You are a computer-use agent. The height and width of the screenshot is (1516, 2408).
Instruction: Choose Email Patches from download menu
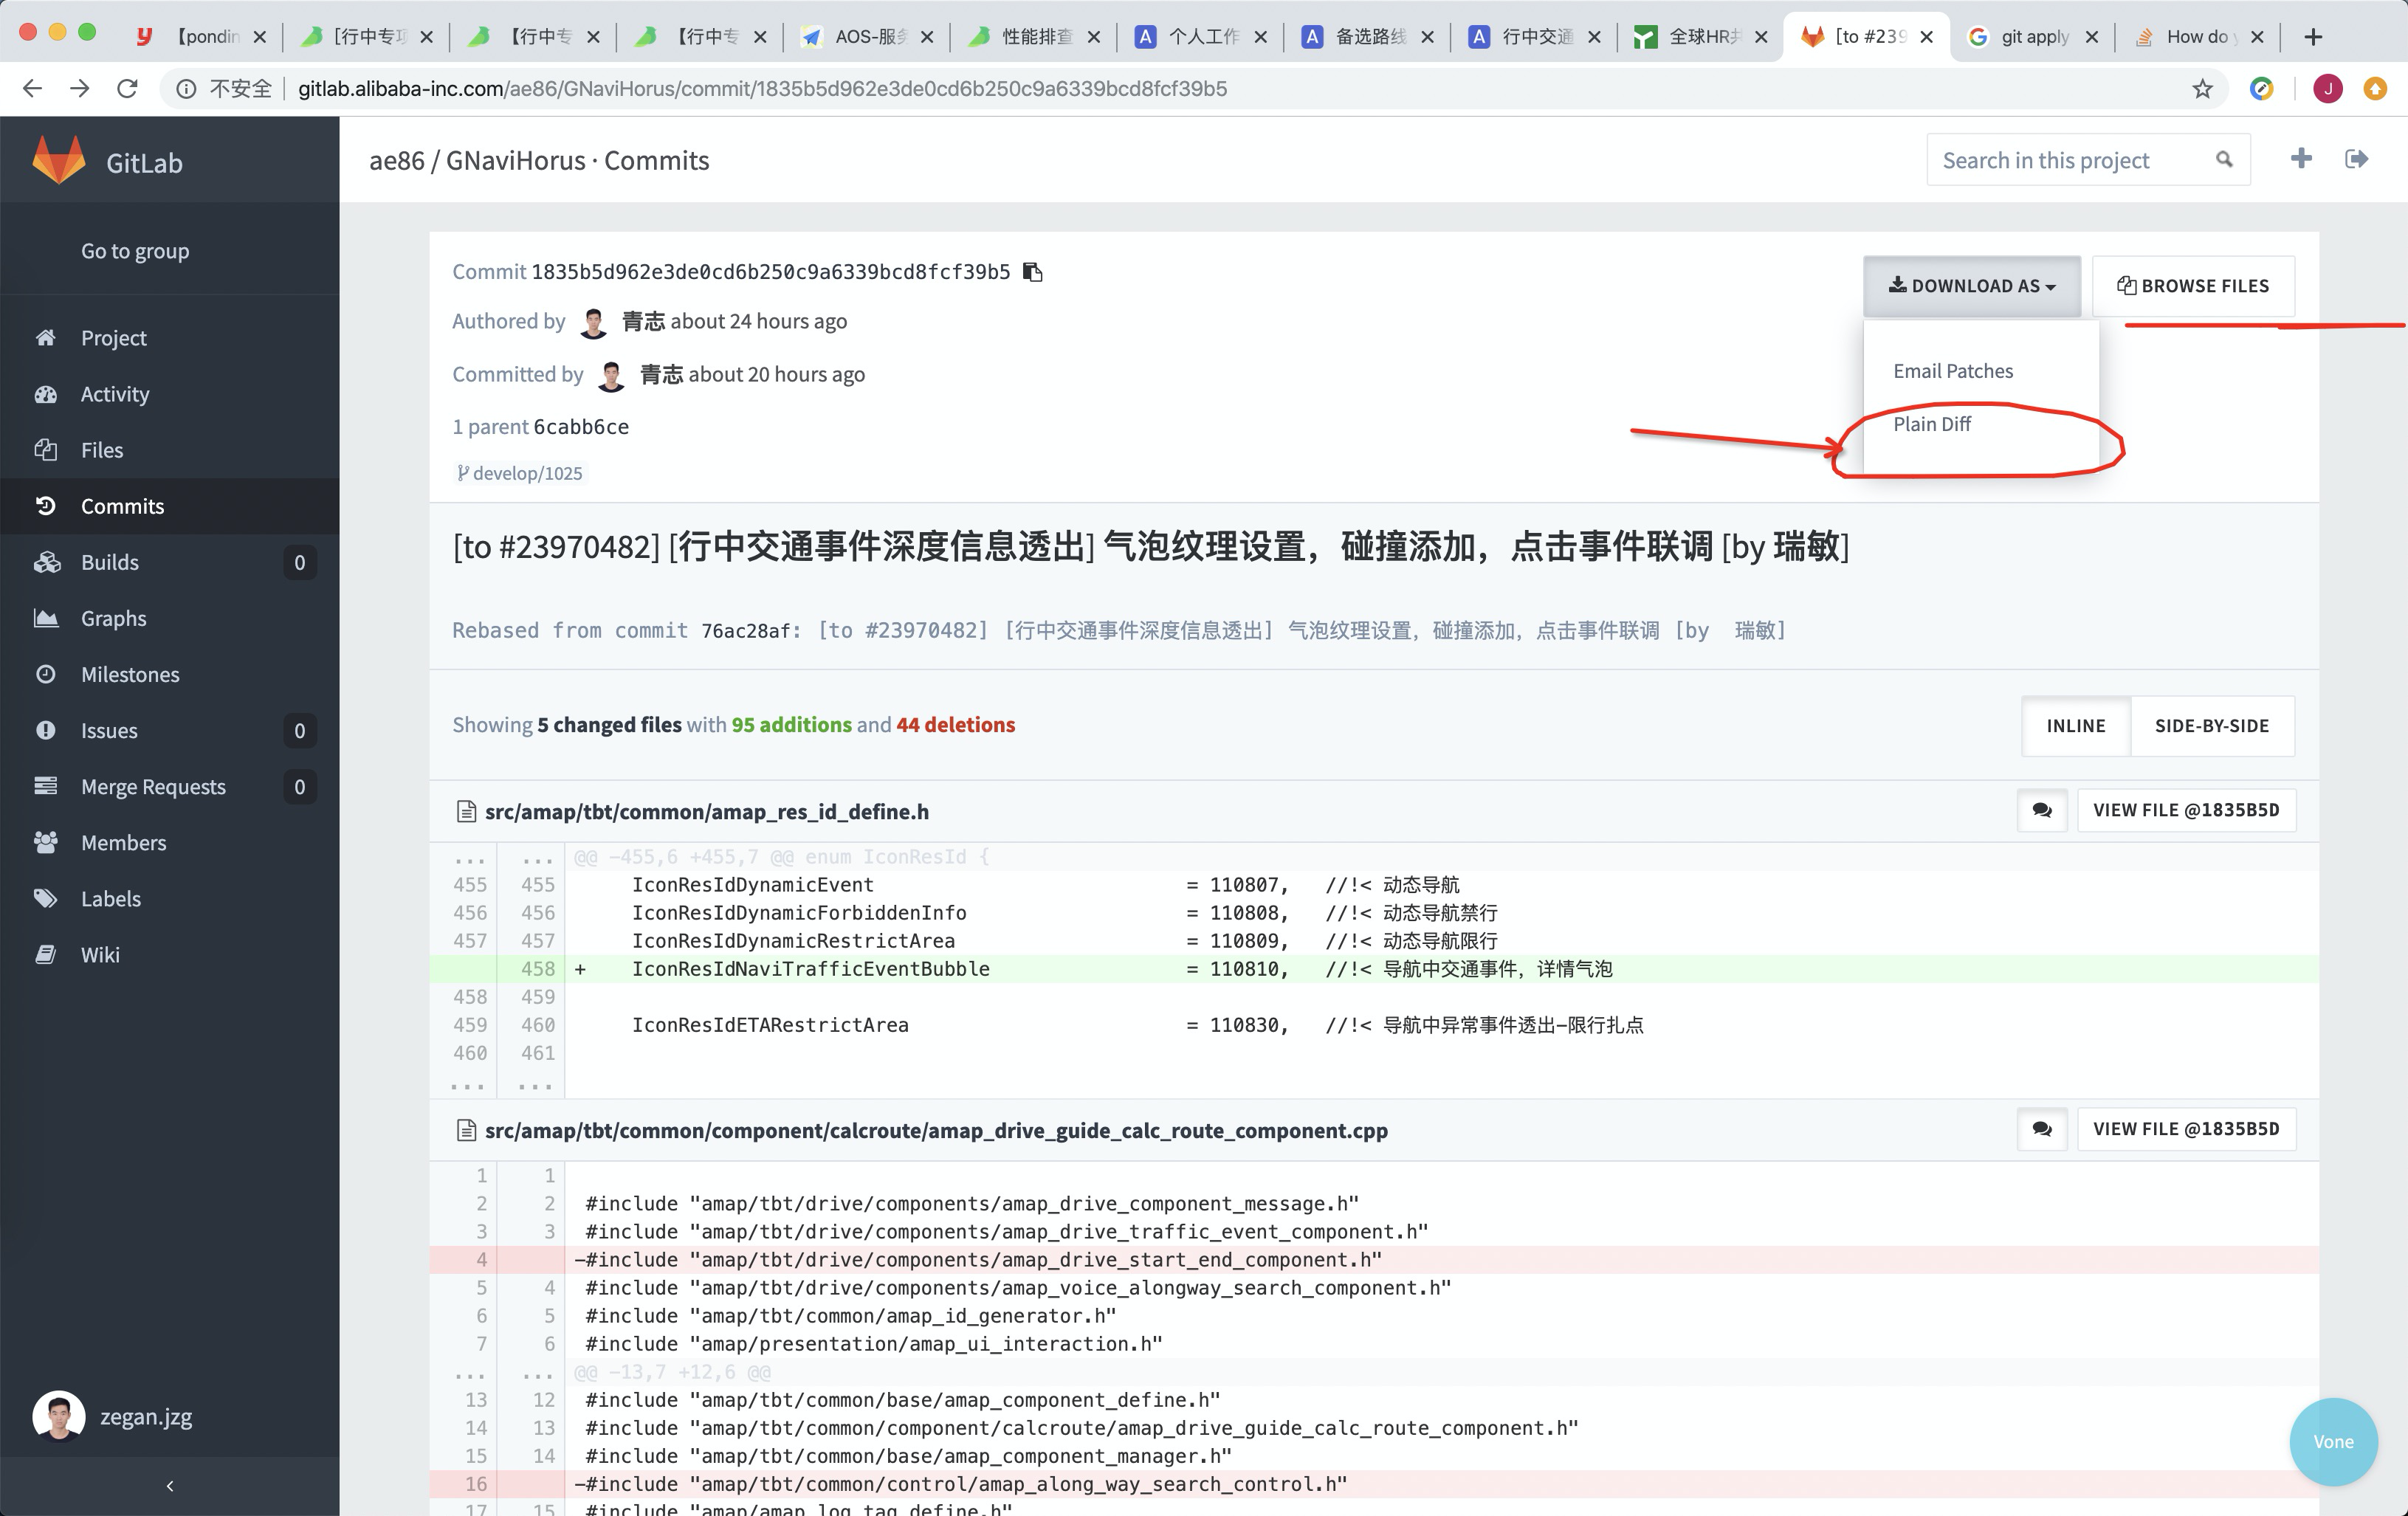[x=1953, y=371]
